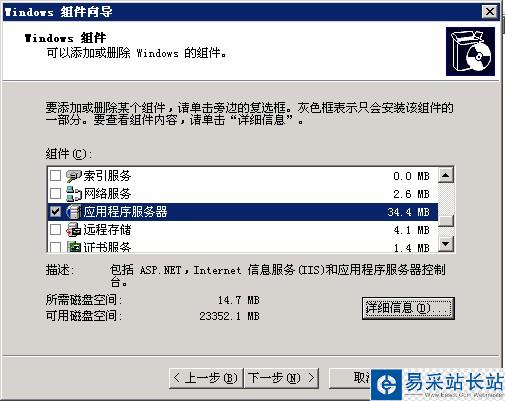This screenshot has height=401, width=505.
Task: Click the 14.7 MB required space value
Action: coord(238,300)
